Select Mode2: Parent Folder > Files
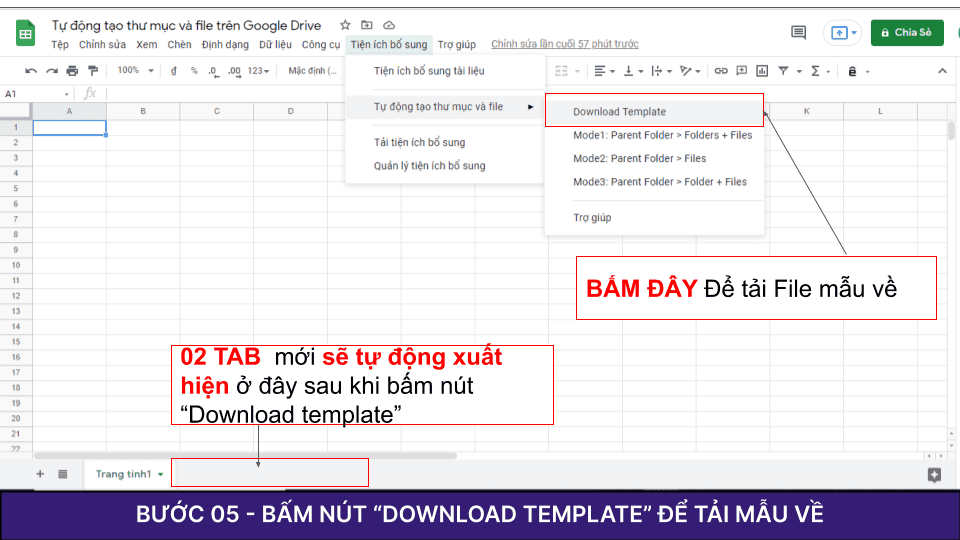The width and height of the screenshot is (960, 540). coord(639,158)
